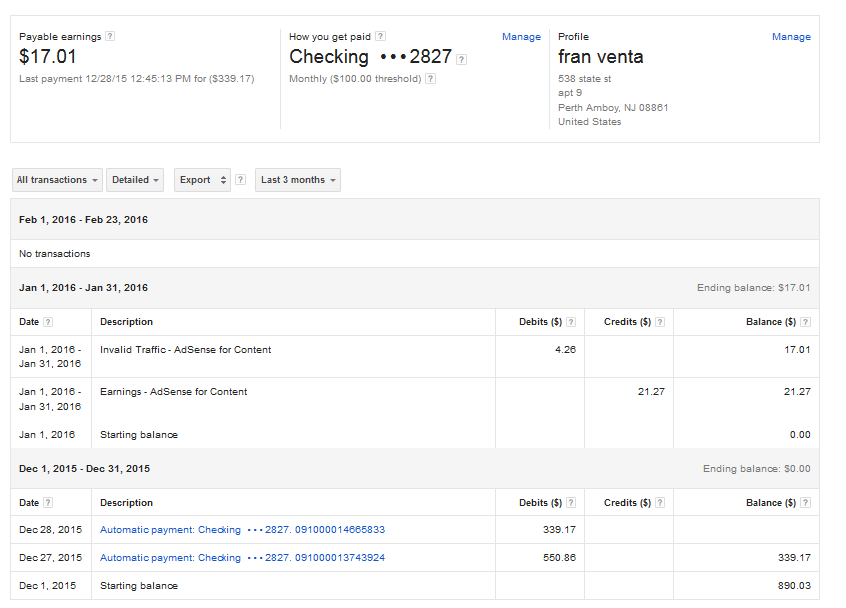
Task: Click Date help icon in December table
Action: [x=48, y=503]
